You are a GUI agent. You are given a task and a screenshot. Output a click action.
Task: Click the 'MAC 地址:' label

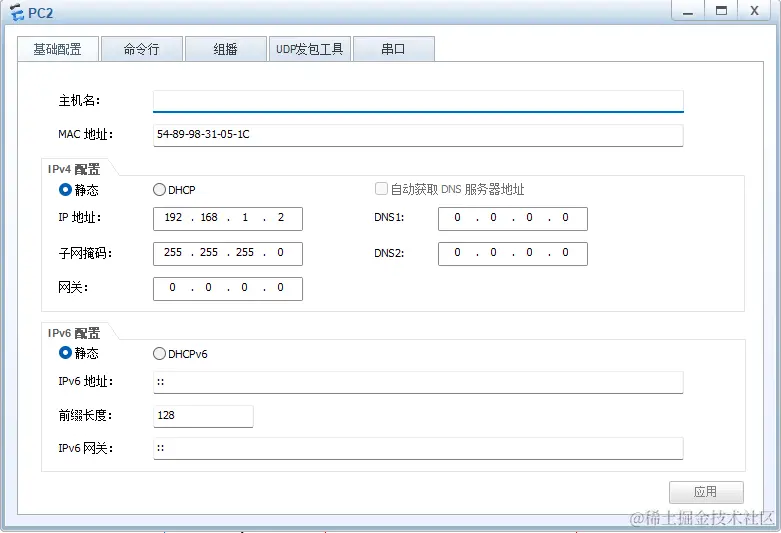[x=86, y=134]
